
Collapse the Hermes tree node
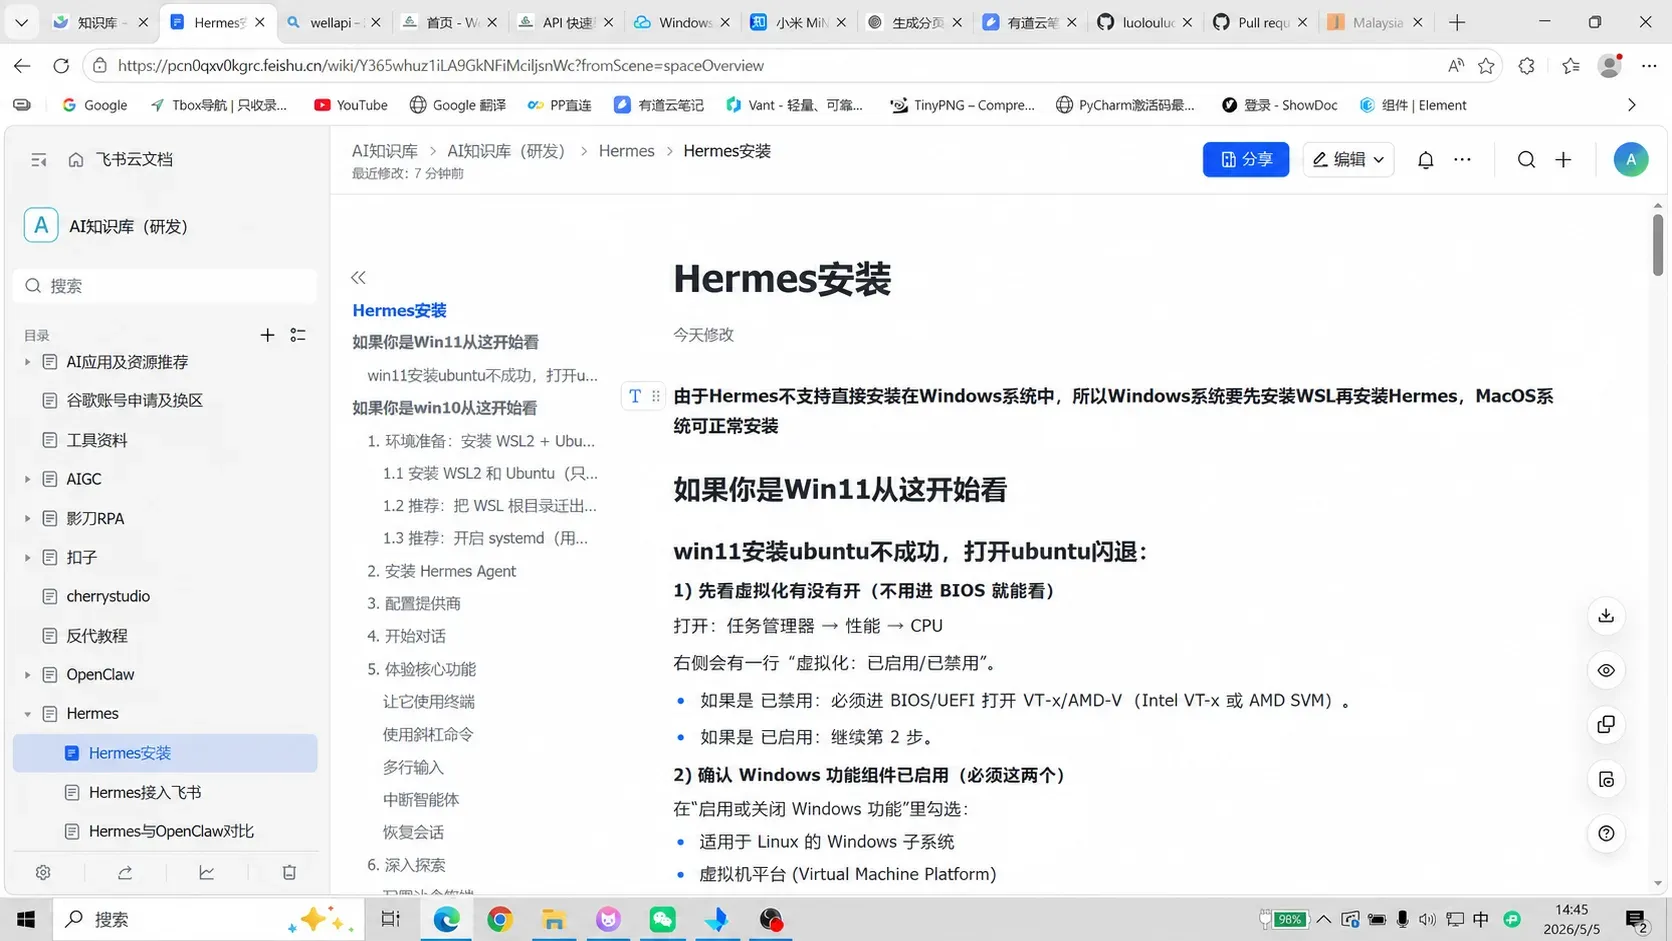click(27, 714)
